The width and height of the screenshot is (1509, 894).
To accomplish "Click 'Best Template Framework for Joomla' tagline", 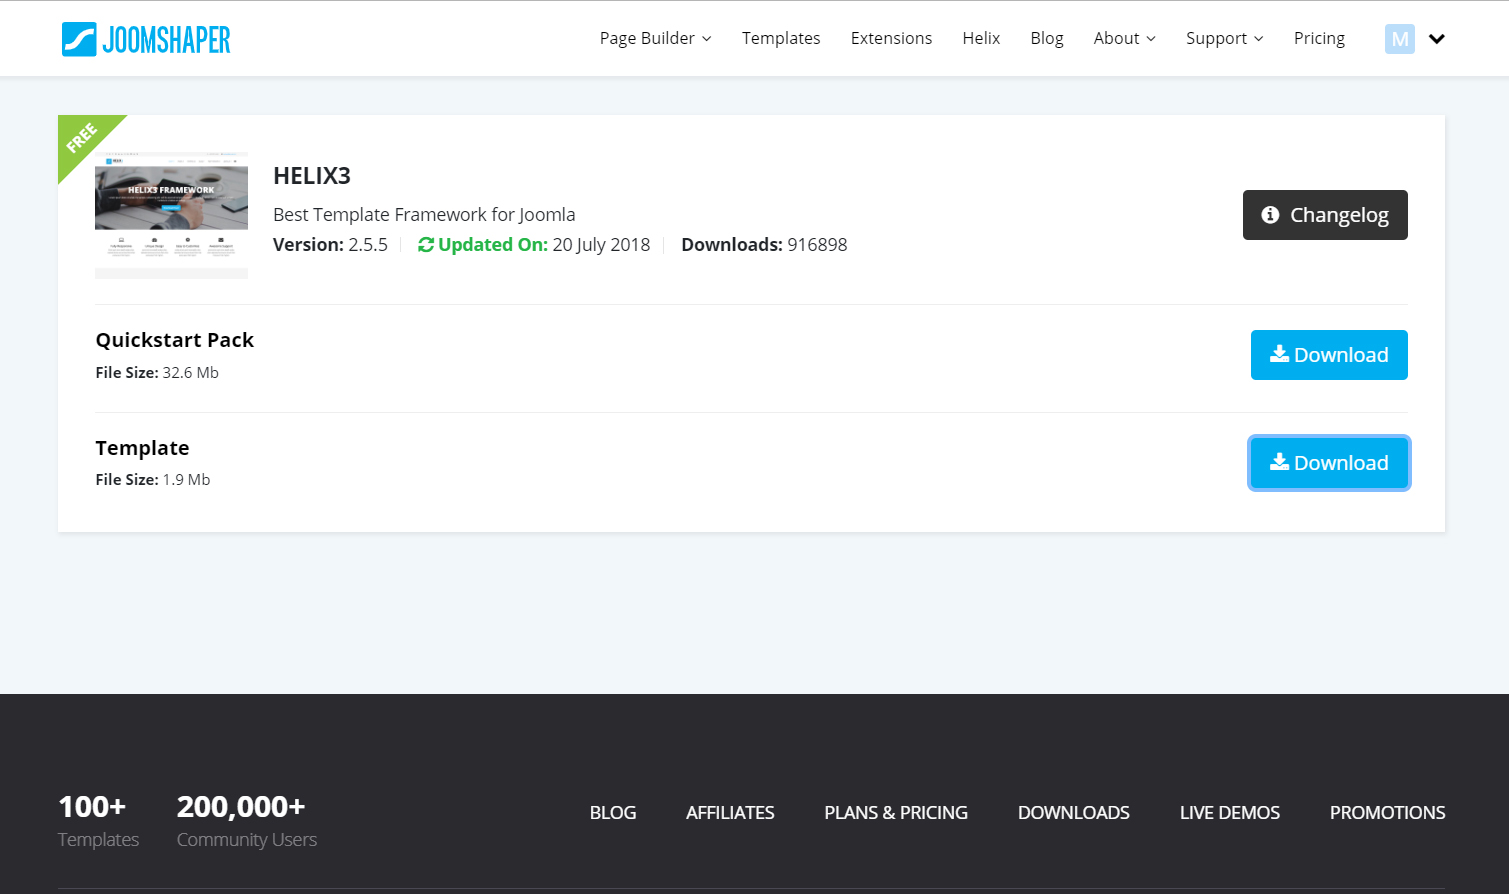I will tap(424, 214).
